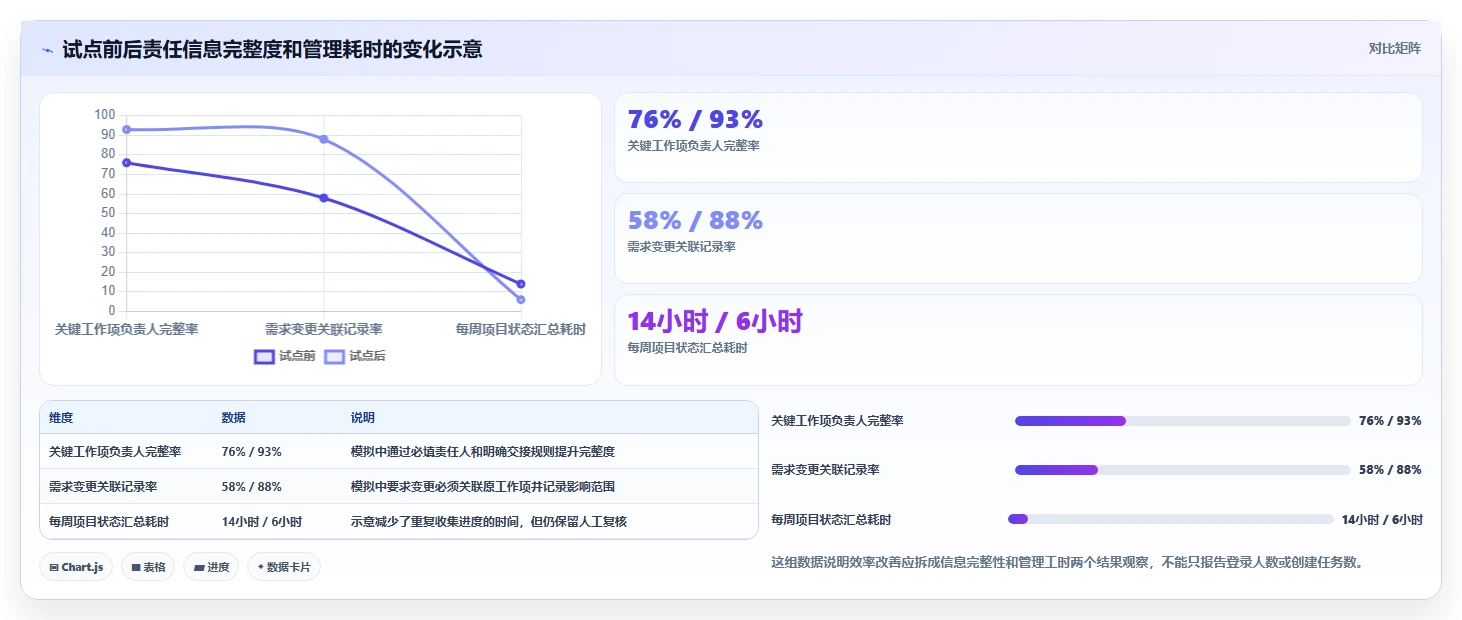This screenshot has height=620, width=1462.
Task: Click the 关键工作项负责人完整率 progress bar
Action: point(1183,421)
